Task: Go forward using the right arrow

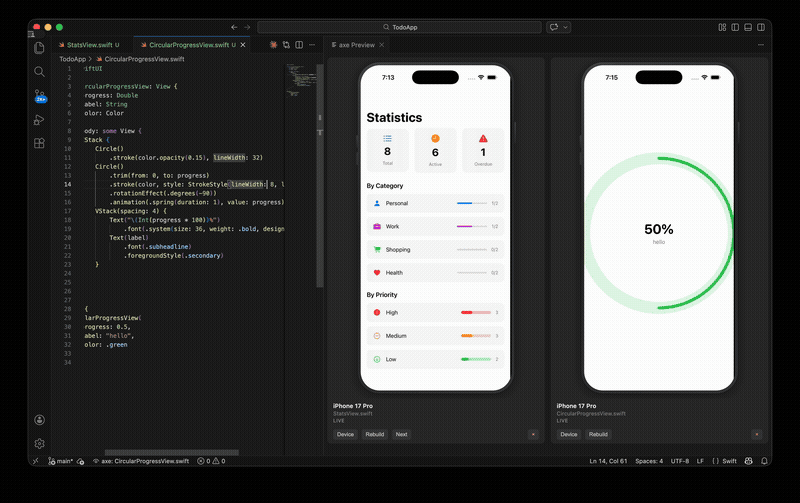Action: [x=247, y=27]
